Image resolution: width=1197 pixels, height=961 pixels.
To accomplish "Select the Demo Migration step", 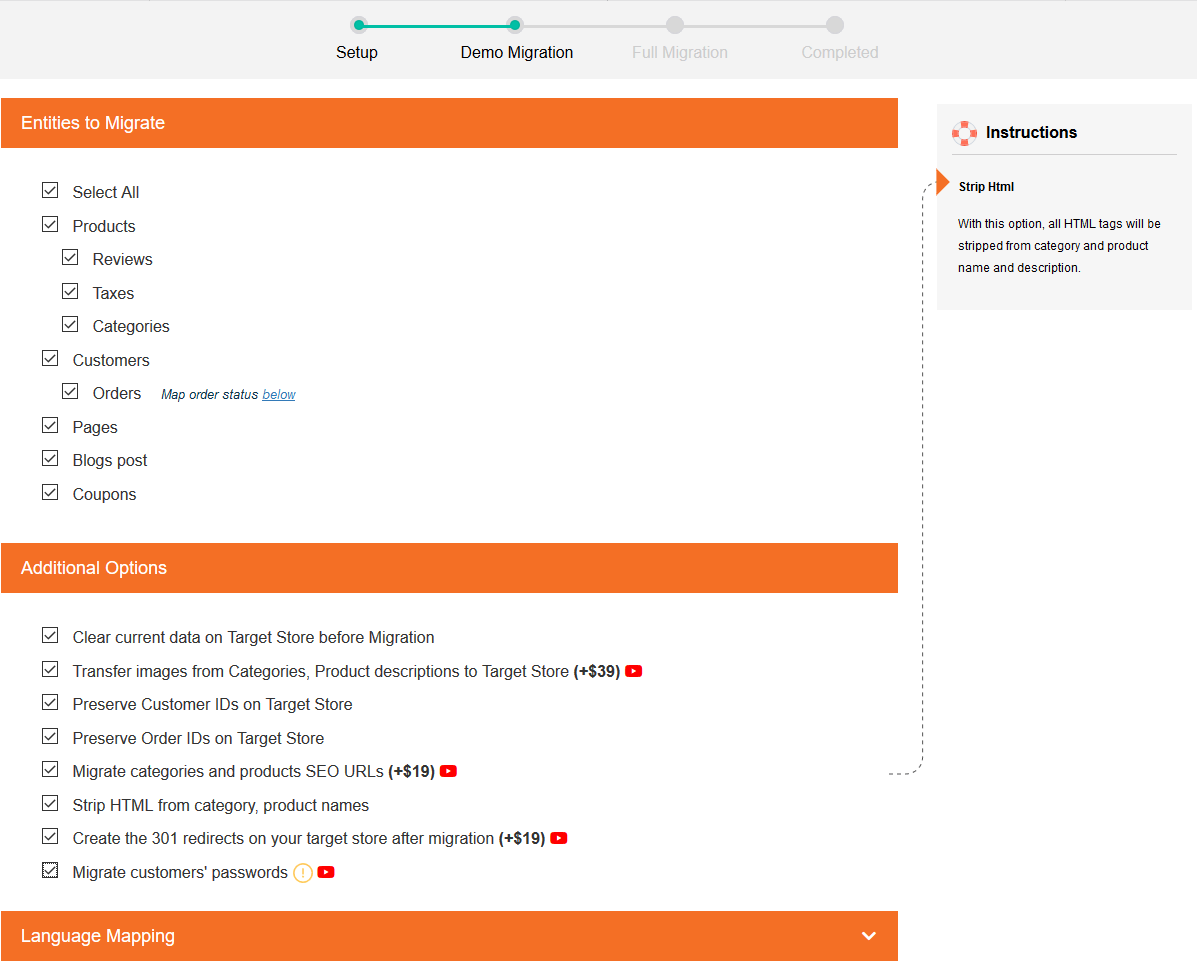I will pos(516,52).
